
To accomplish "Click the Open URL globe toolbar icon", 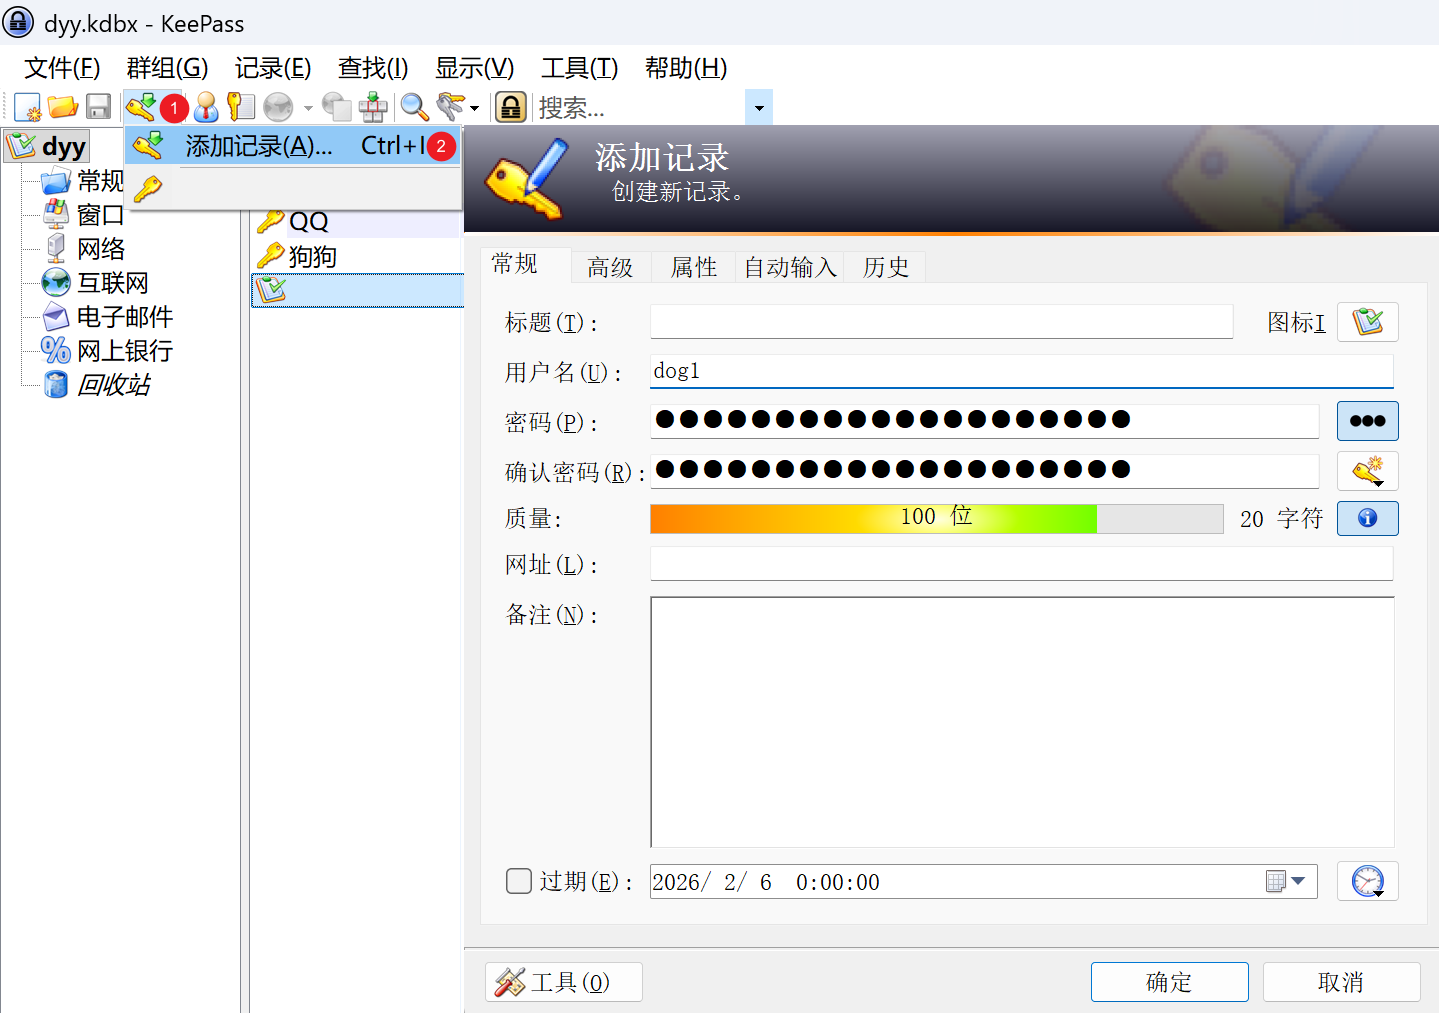I will click(278, 107).
